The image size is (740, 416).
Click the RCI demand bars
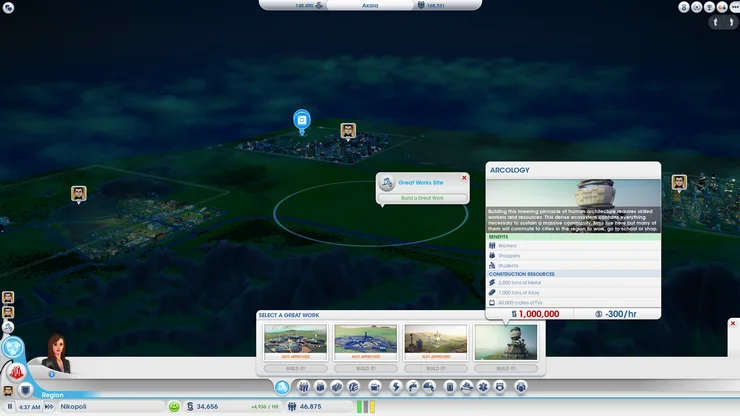(x=366, y=407)
